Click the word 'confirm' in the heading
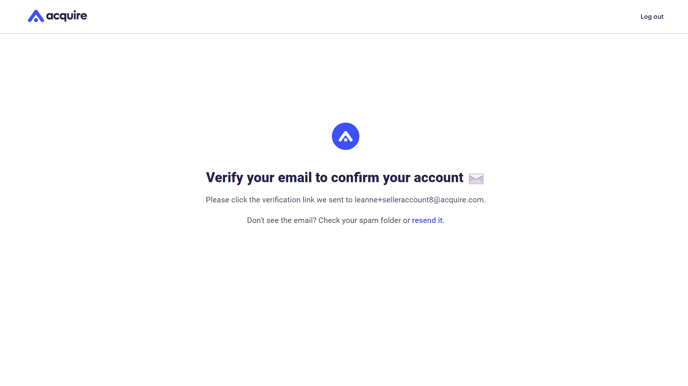The height and width of the screenshot is (386, 688). (x=355, y=178)
